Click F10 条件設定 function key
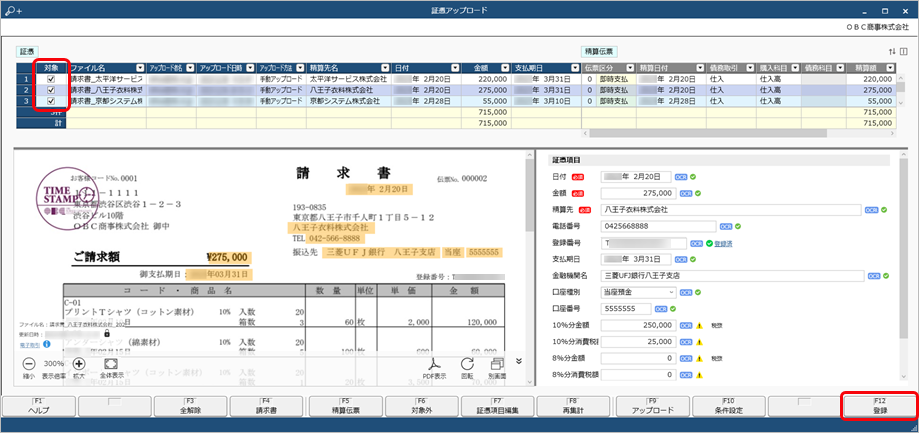919x433 pixels. point(728,405)
